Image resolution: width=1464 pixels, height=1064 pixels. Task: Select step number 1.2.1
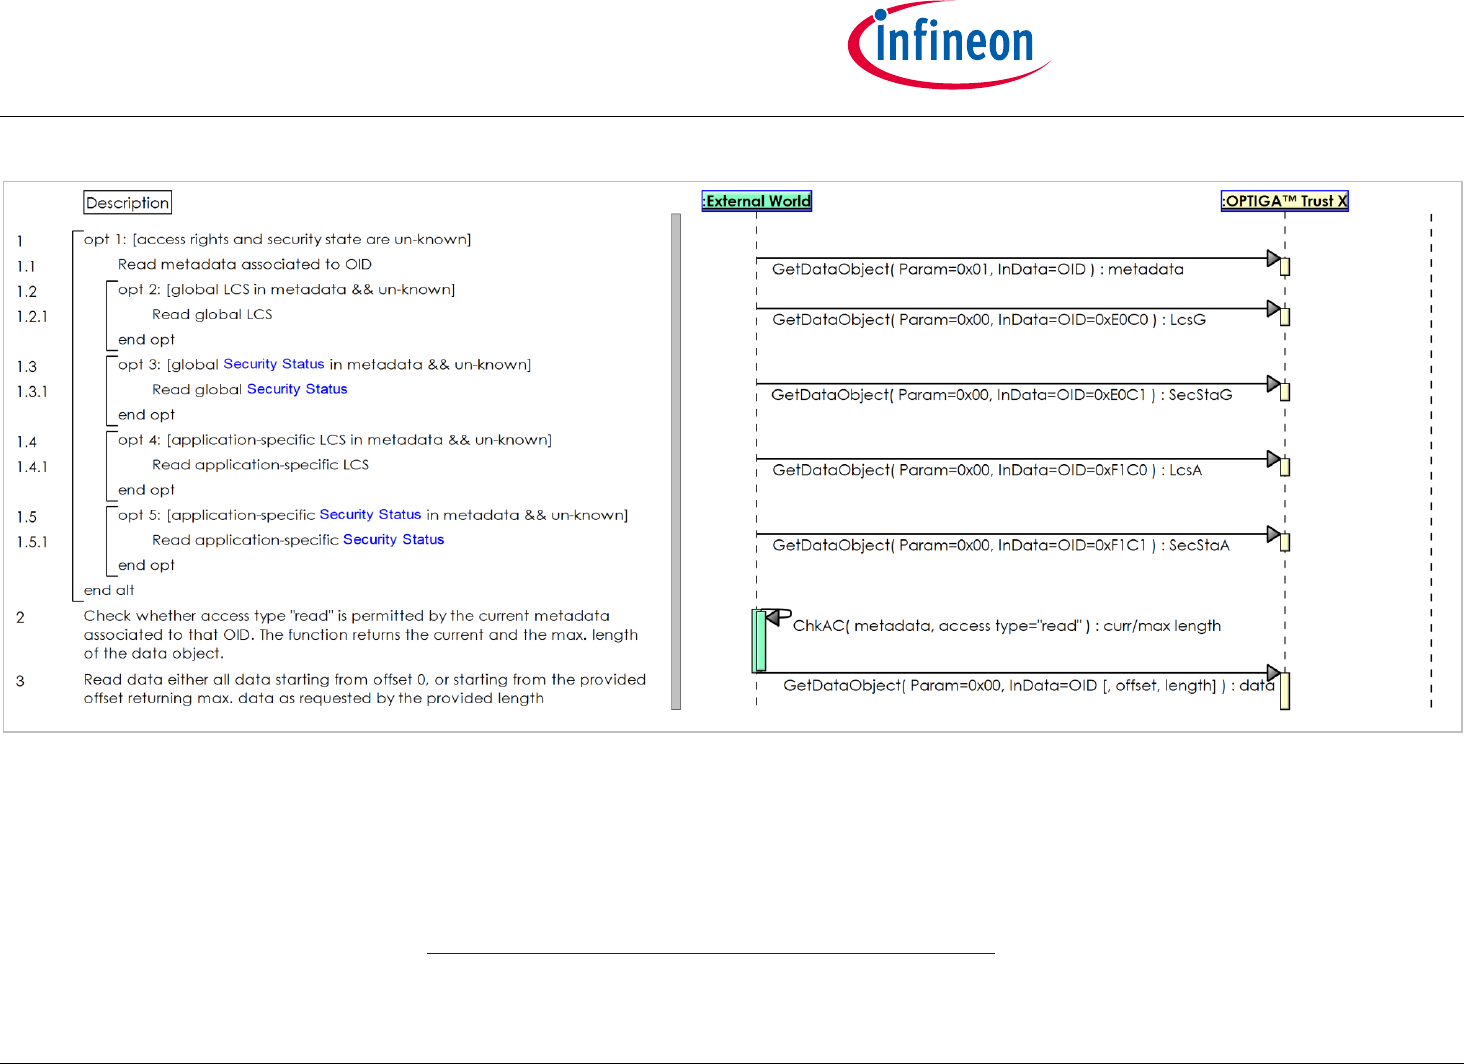(32, 316)
